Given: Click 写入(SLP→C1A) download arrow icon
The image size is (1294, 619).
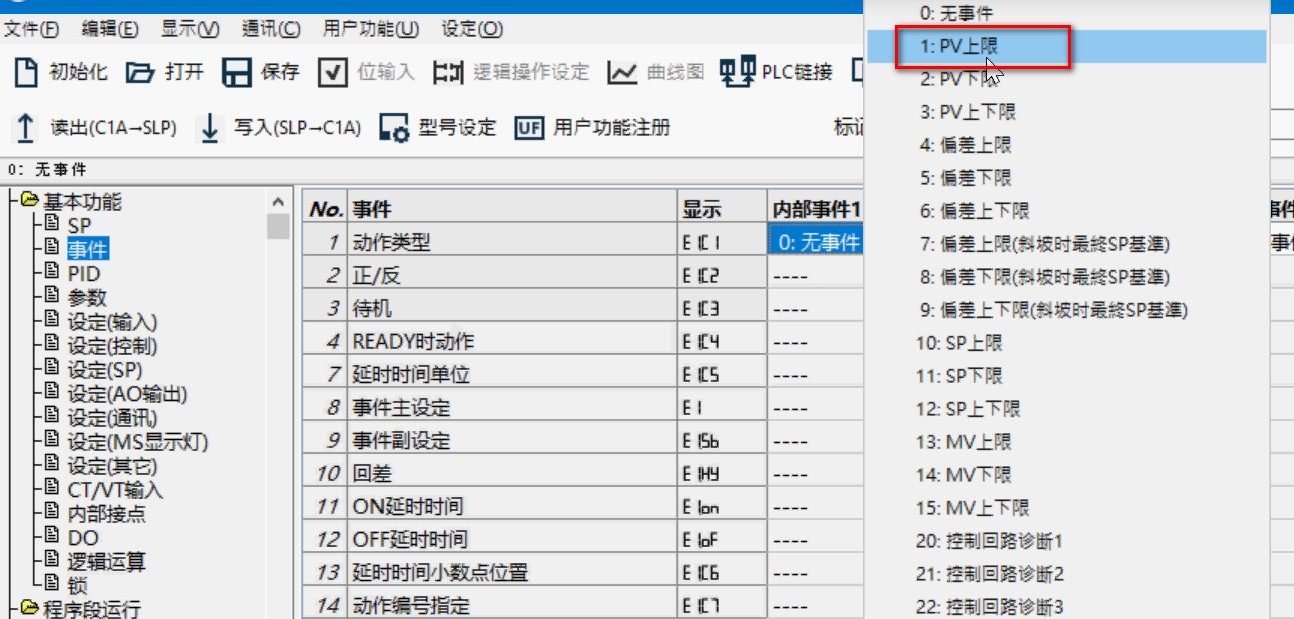Looking at the screenshot, I should click(210, 128).
